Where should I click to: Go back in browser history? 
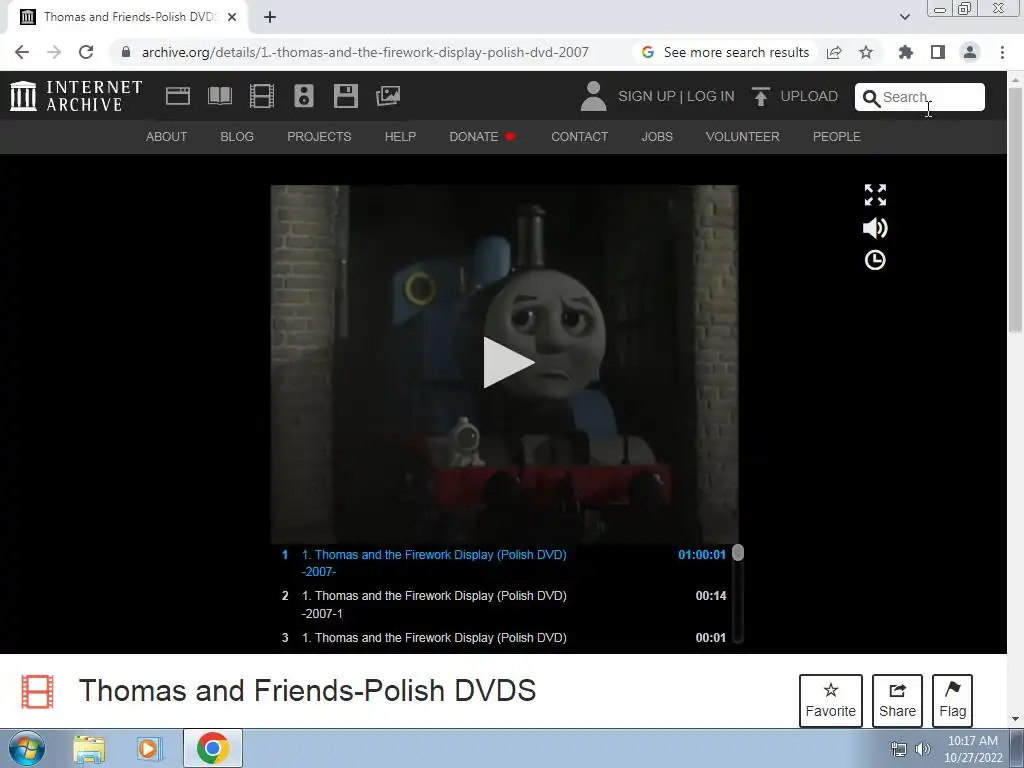pyautogui.click(x=22, y=52)
